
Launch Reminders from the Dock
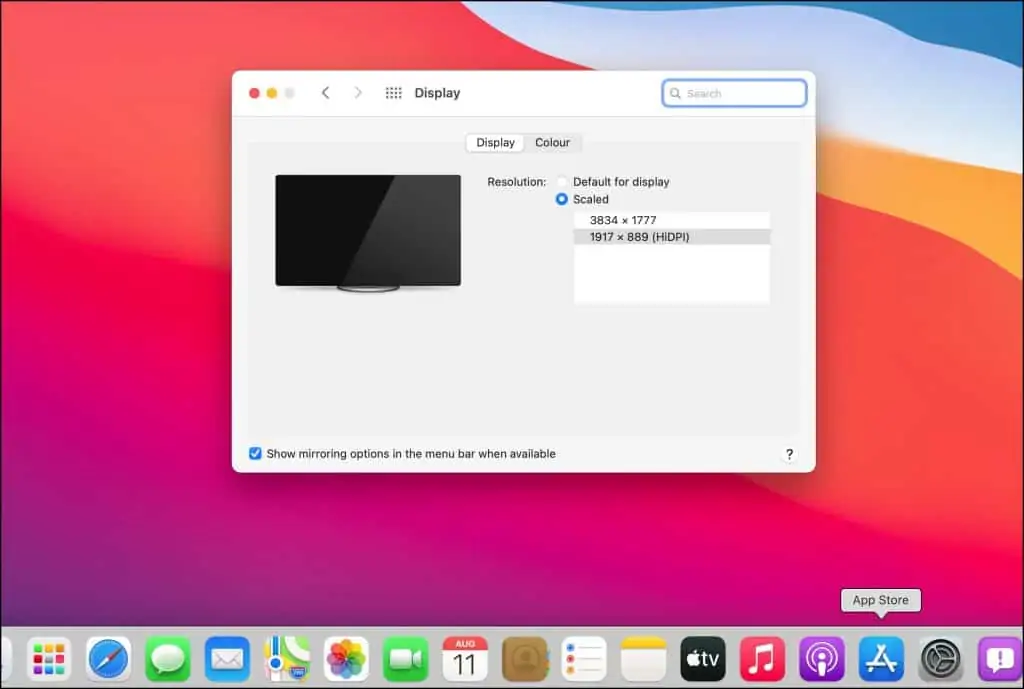tap(584, 659)
